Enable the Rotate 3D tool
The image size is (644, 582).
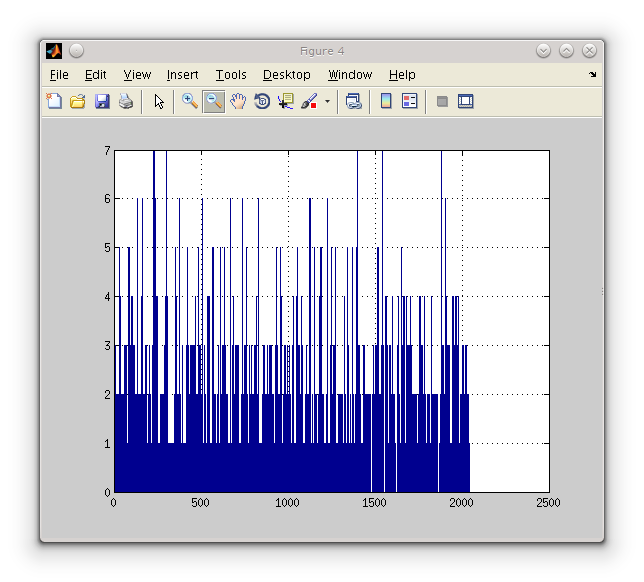pyautogui.click(x=262, y=101)
